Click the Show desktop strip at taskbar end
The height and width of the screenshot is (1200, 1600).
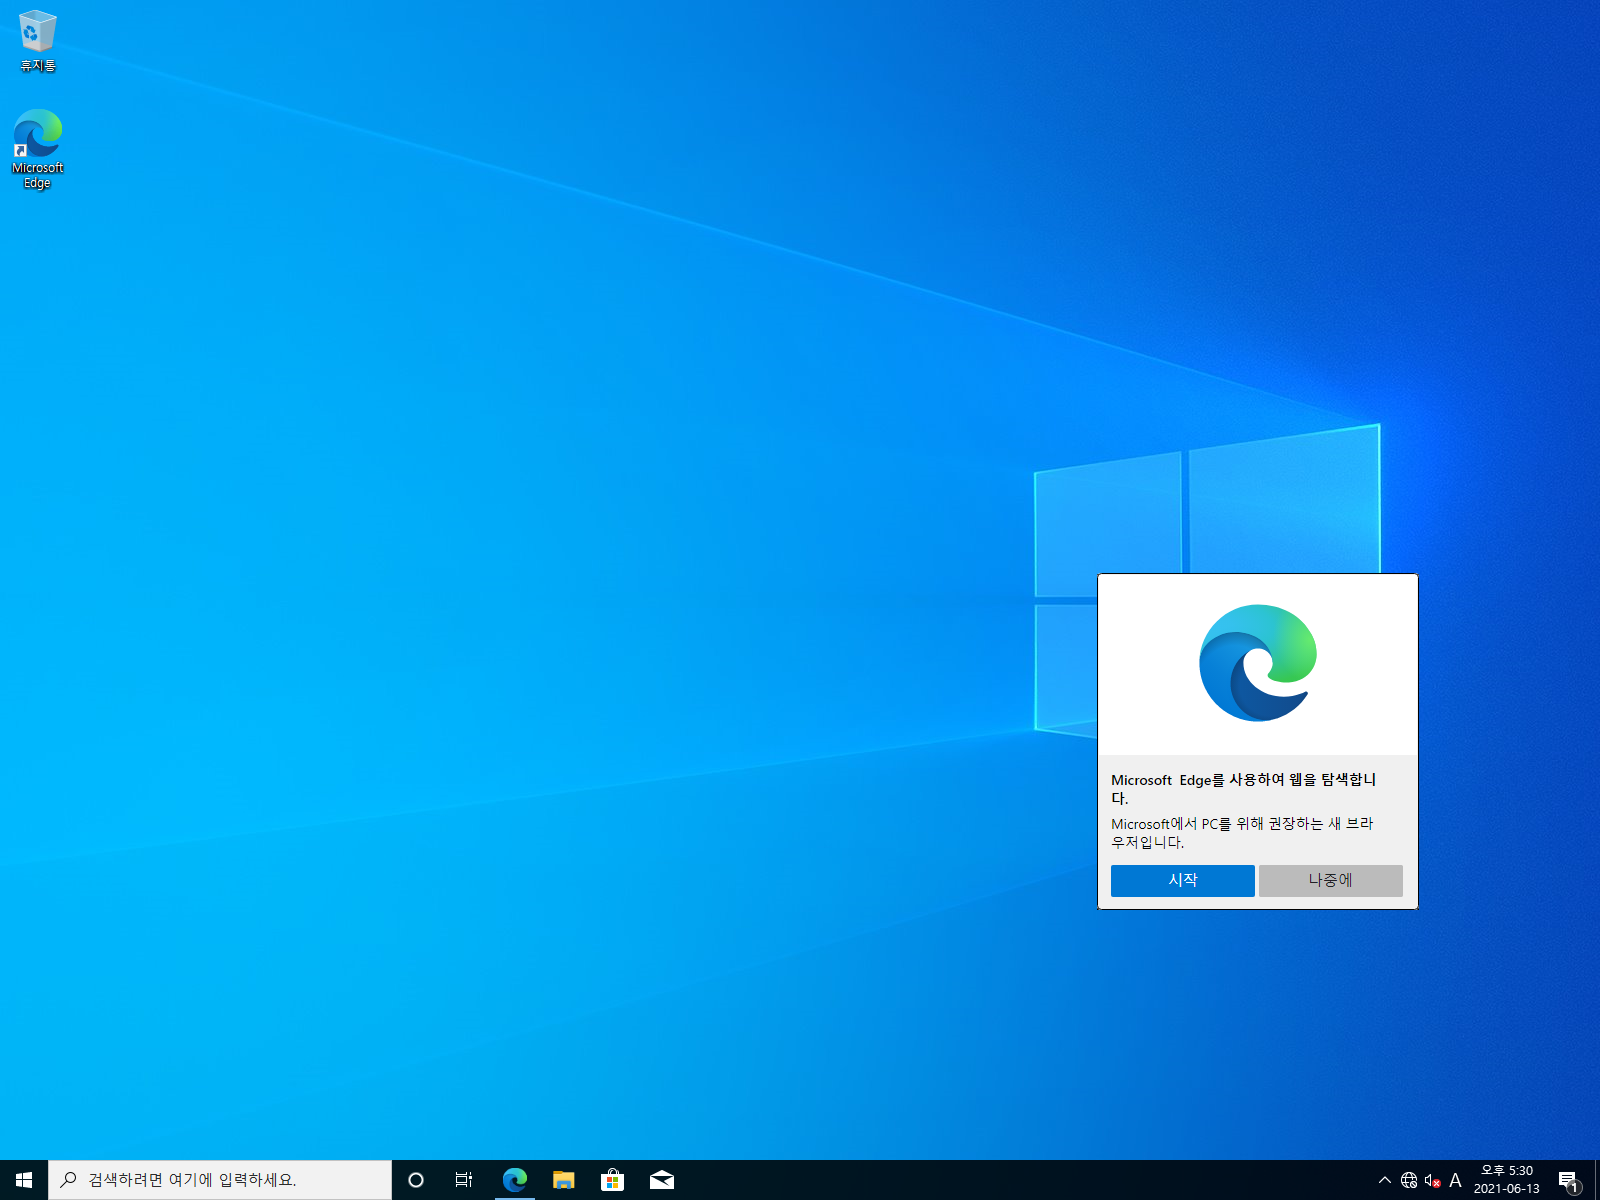click(x=1597, y=1180)
